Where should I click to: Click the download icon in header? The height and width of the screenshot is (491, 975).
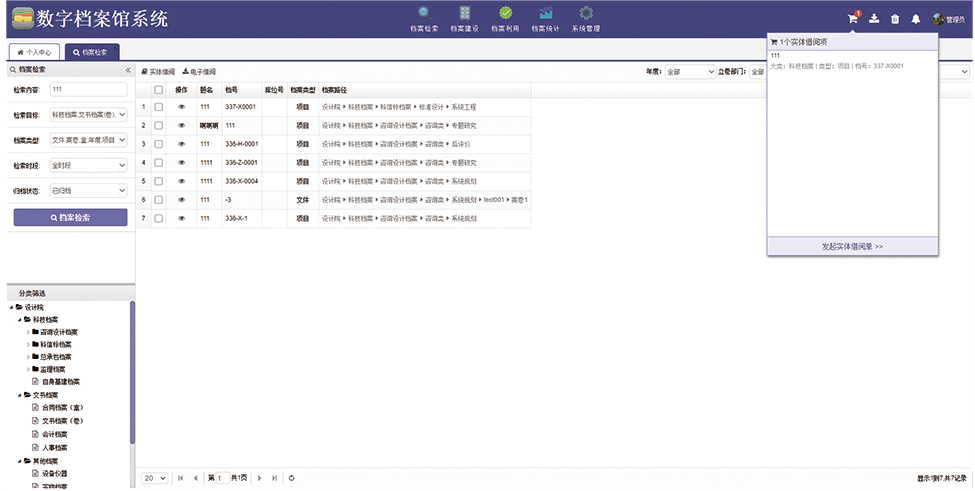874,18
